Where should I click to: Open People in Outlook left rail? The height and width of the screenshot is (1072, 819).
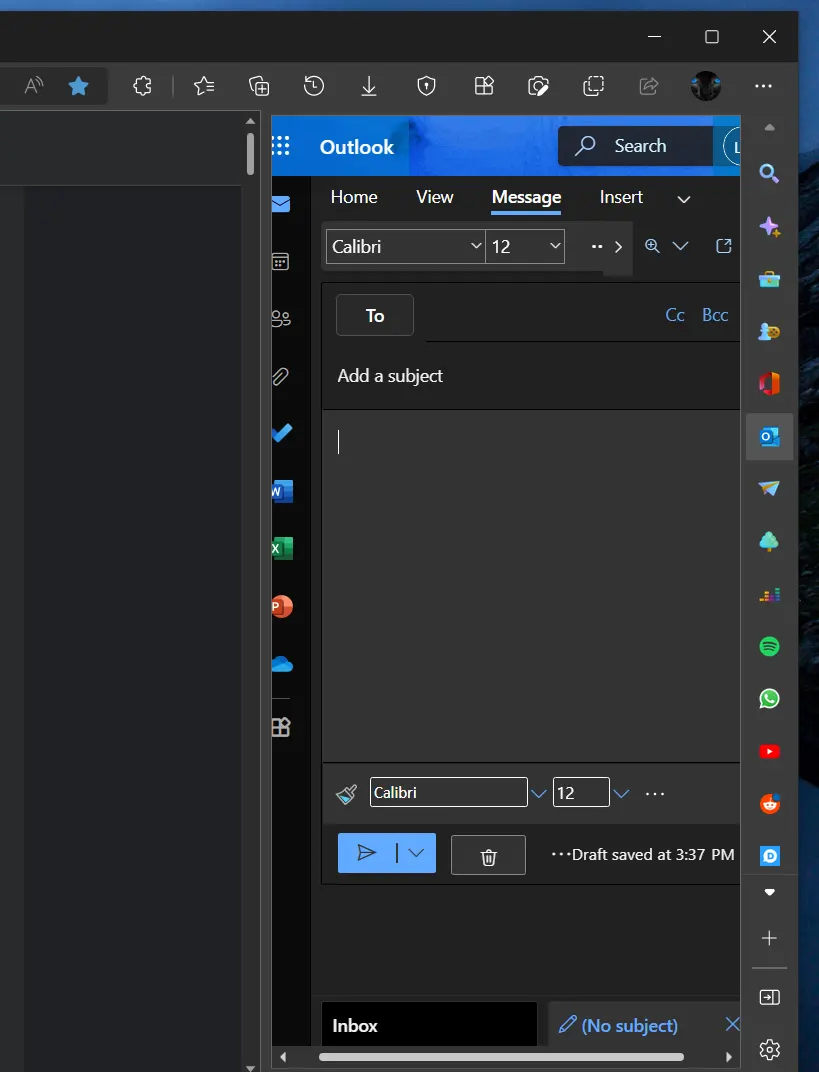tap(281, 319)
